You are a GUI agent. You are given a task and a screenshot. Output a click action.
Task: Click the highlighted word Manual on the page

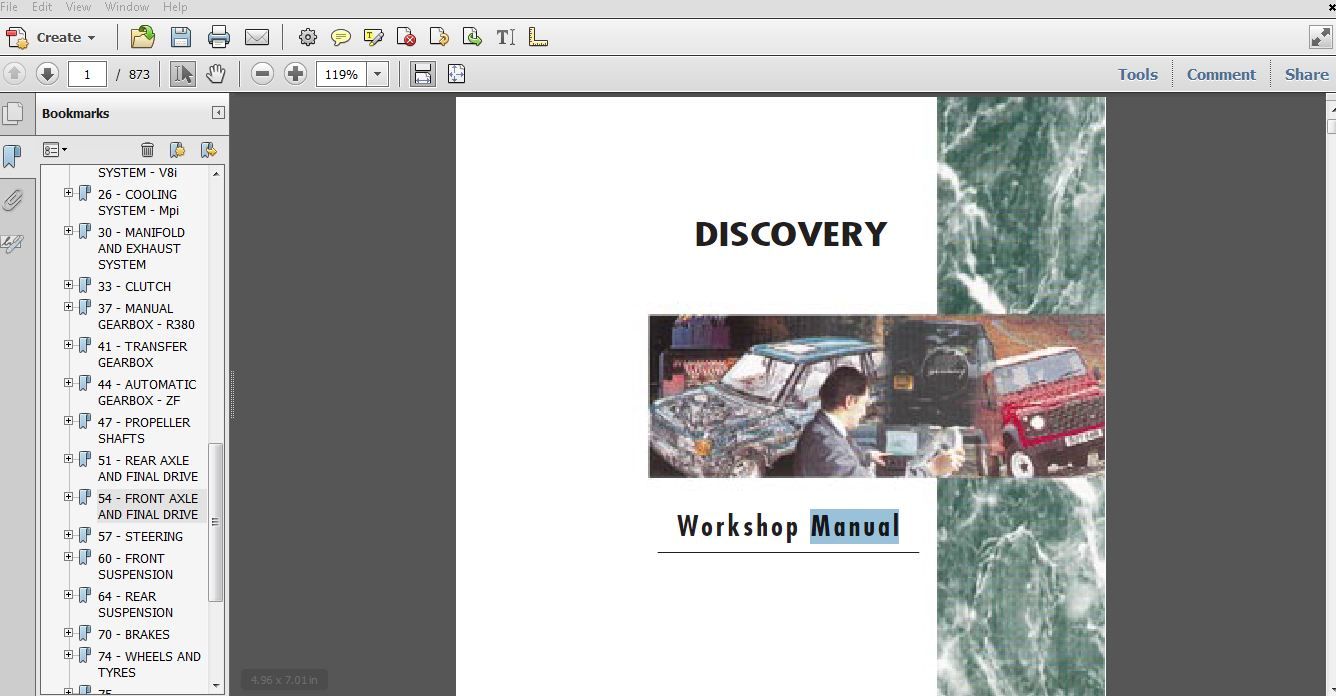click(854, 526)
